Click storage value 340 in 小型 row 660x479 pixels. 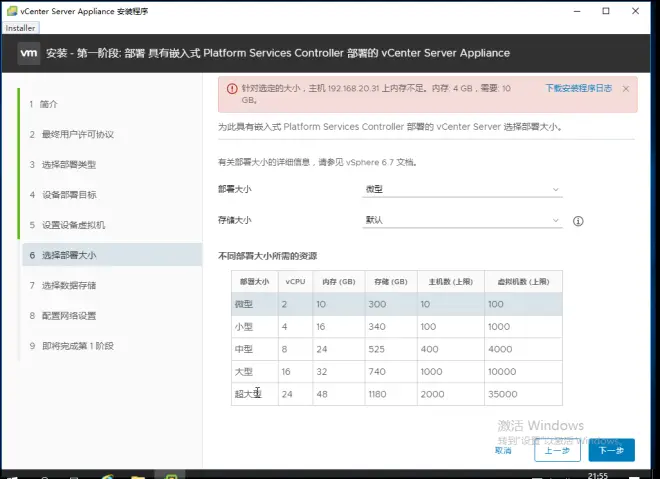(377, 327)
